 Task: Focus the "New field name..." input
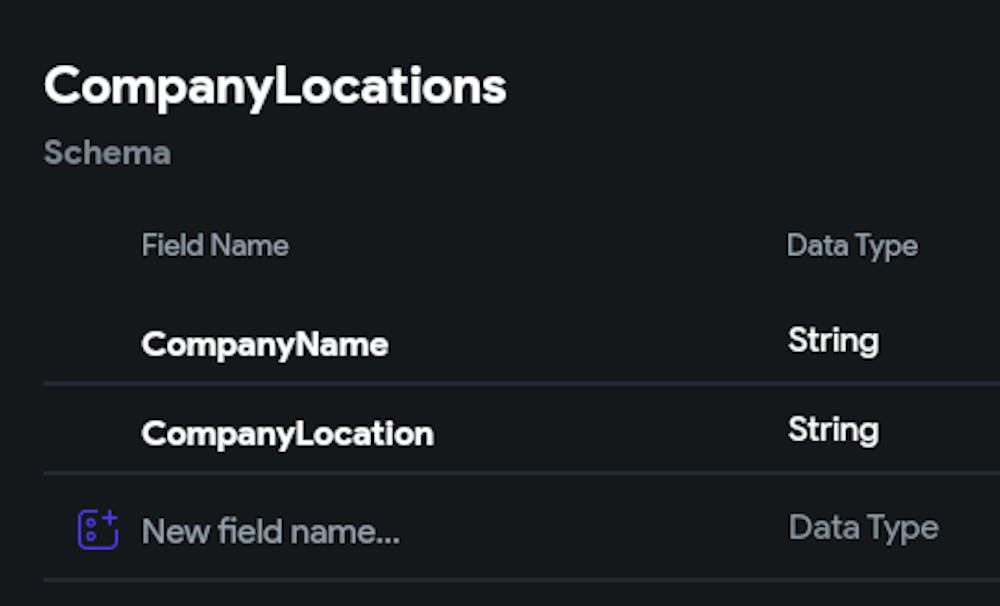(271, 532)
